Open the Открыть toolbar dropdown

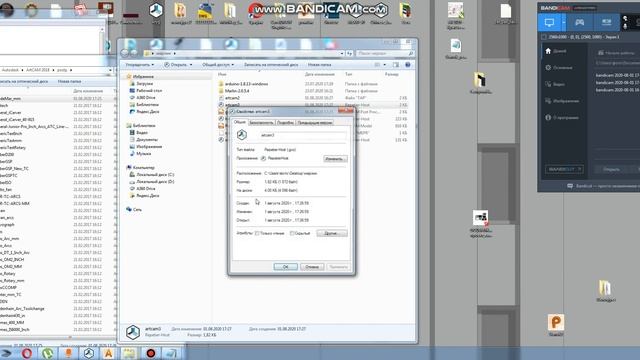pos(178,65)
